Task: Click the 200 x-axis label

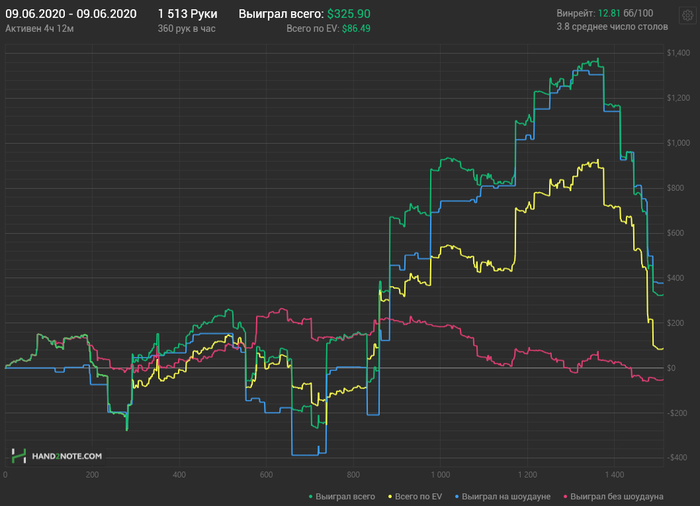Action: (92, 474)
